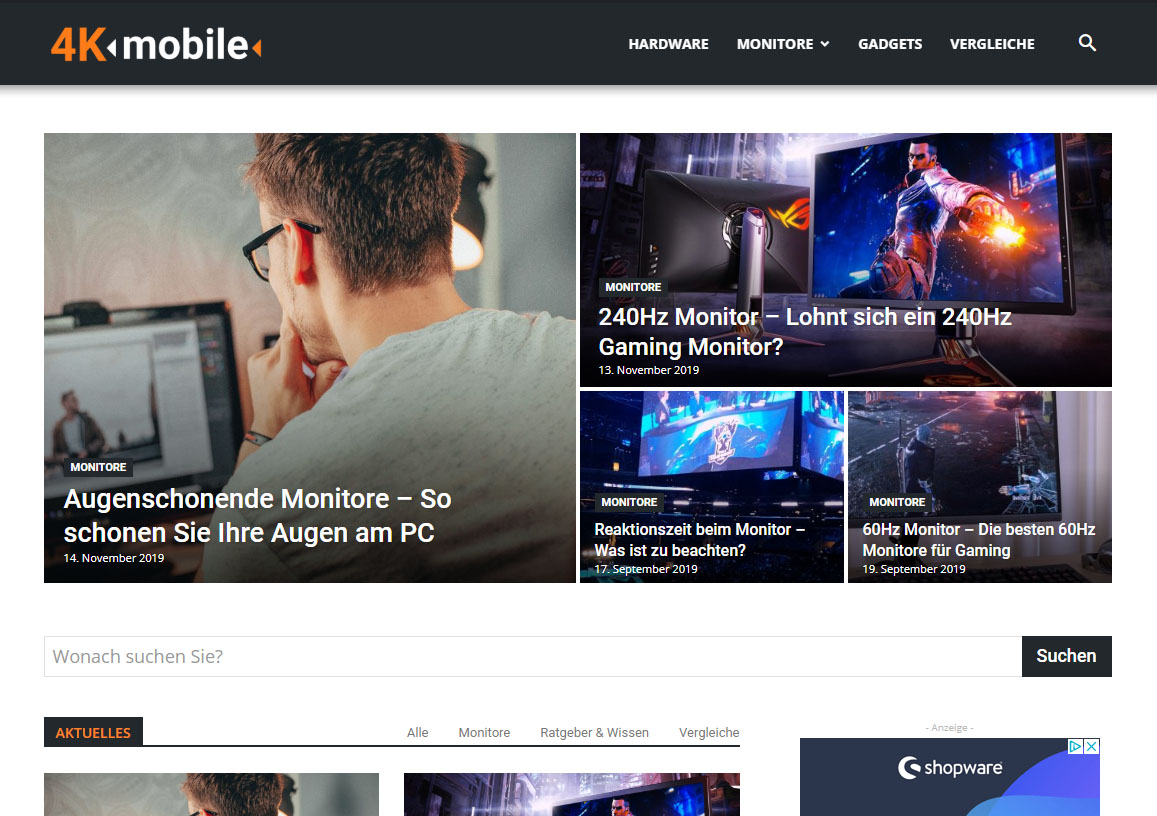Click the 4K mobile logo
1157x816 pixels.
[156, 44]
